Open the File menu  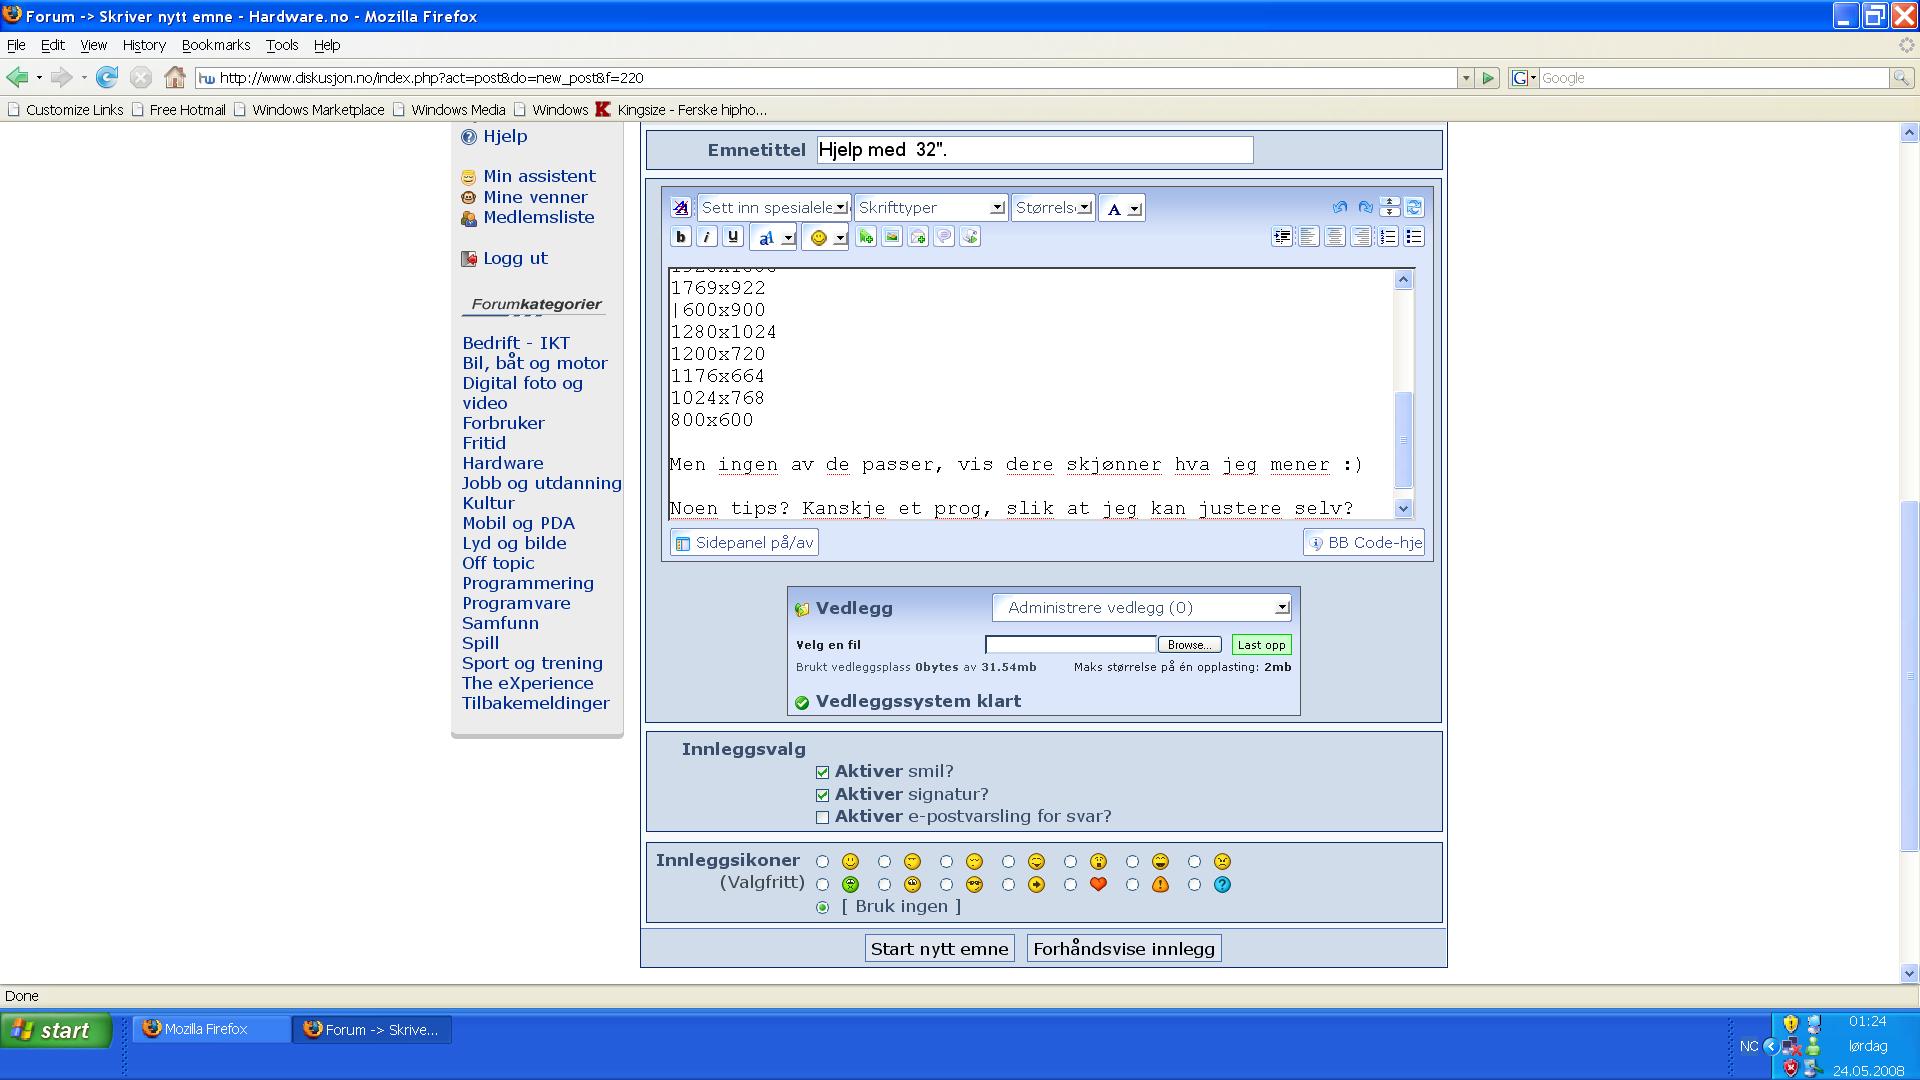point(16,45)
